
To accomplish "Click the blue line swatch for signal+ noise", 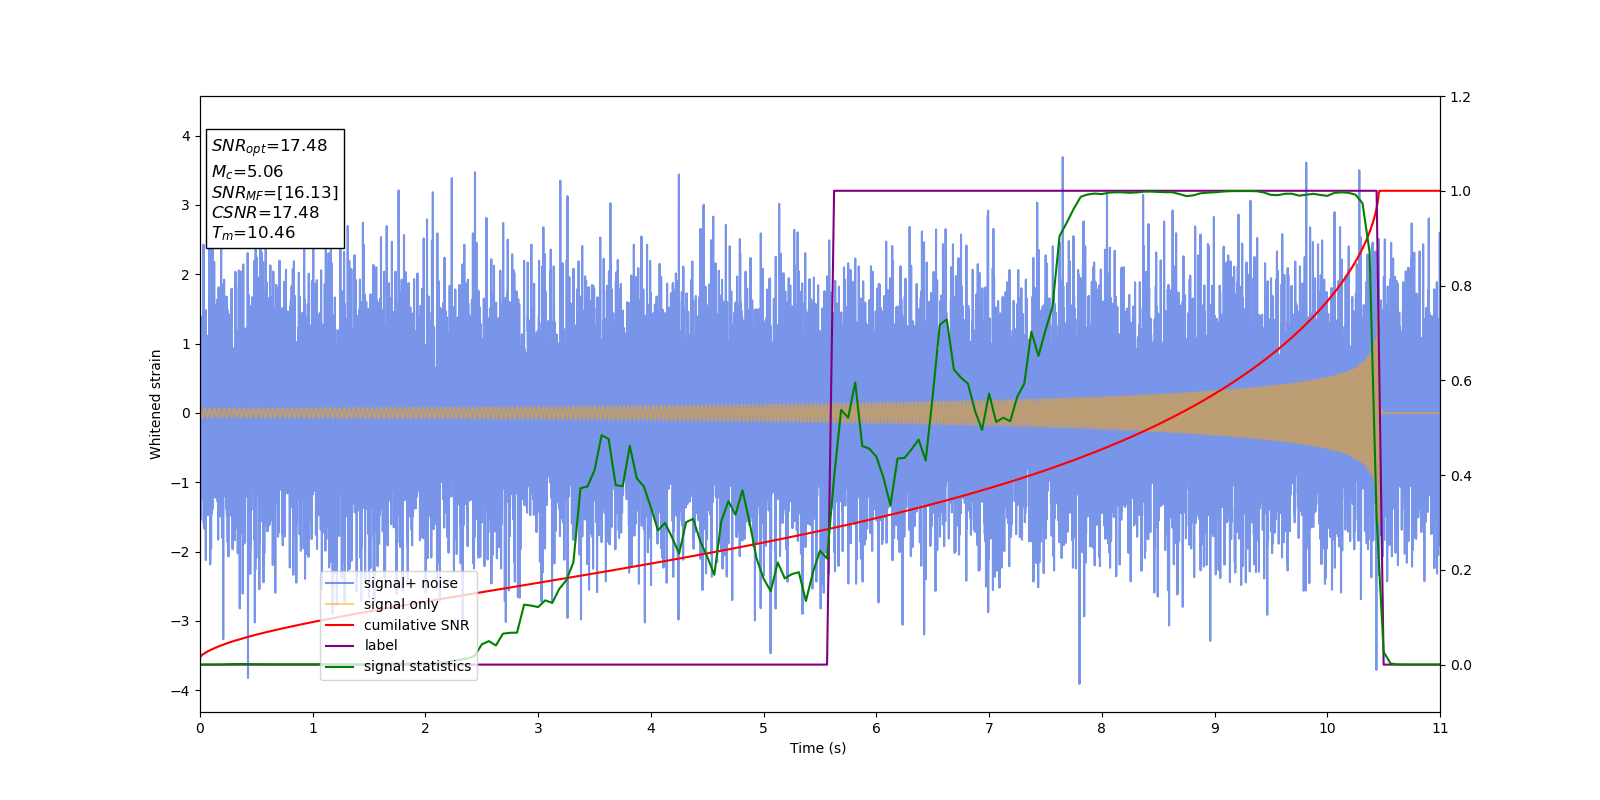I will pos(340,584).
